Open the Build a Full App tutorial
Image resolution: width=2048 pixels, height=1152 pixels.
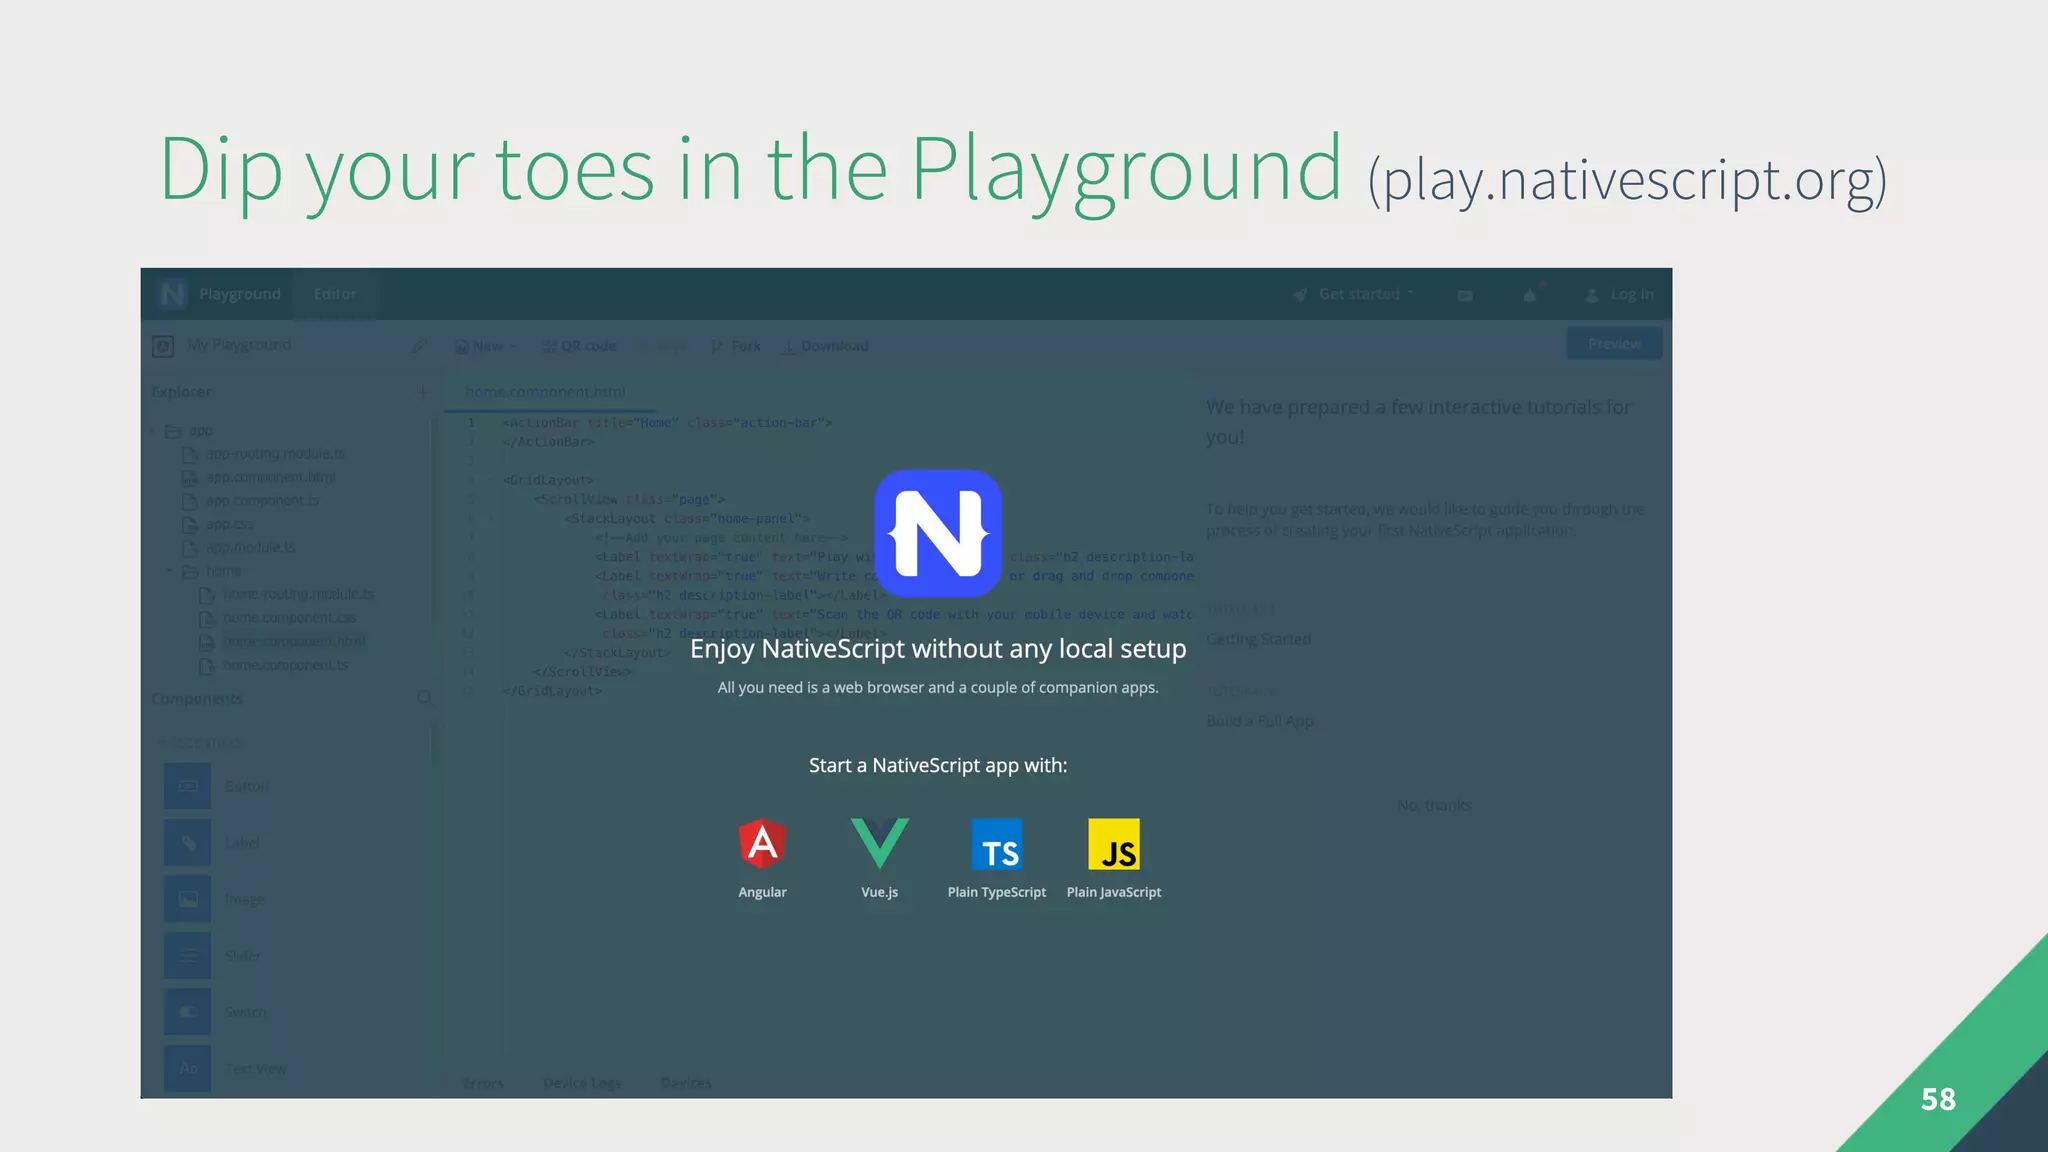(x=1260, y=721)
